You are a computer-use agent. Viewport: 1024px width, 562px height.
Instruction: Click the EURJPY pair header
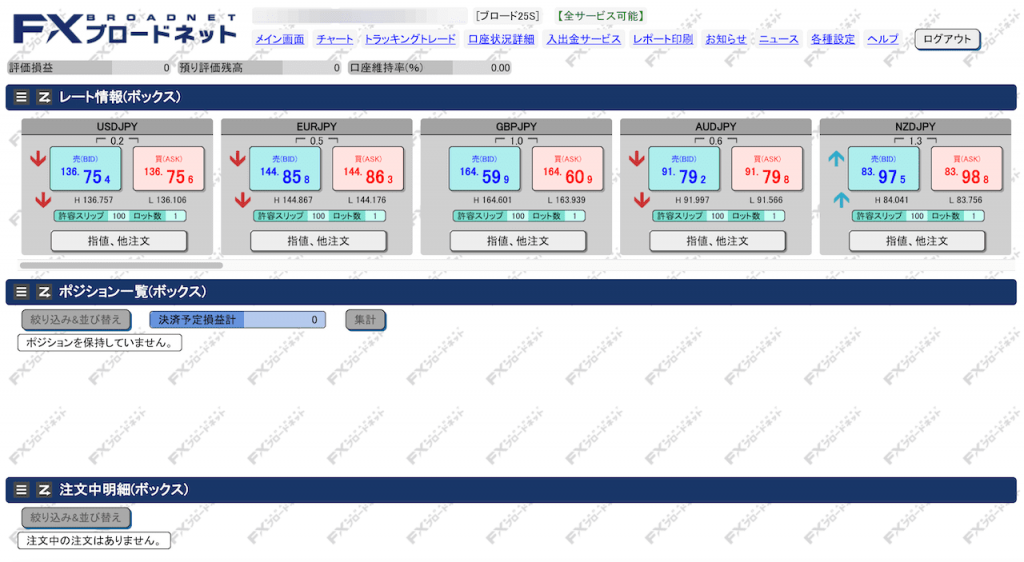(x=317, y=127)
